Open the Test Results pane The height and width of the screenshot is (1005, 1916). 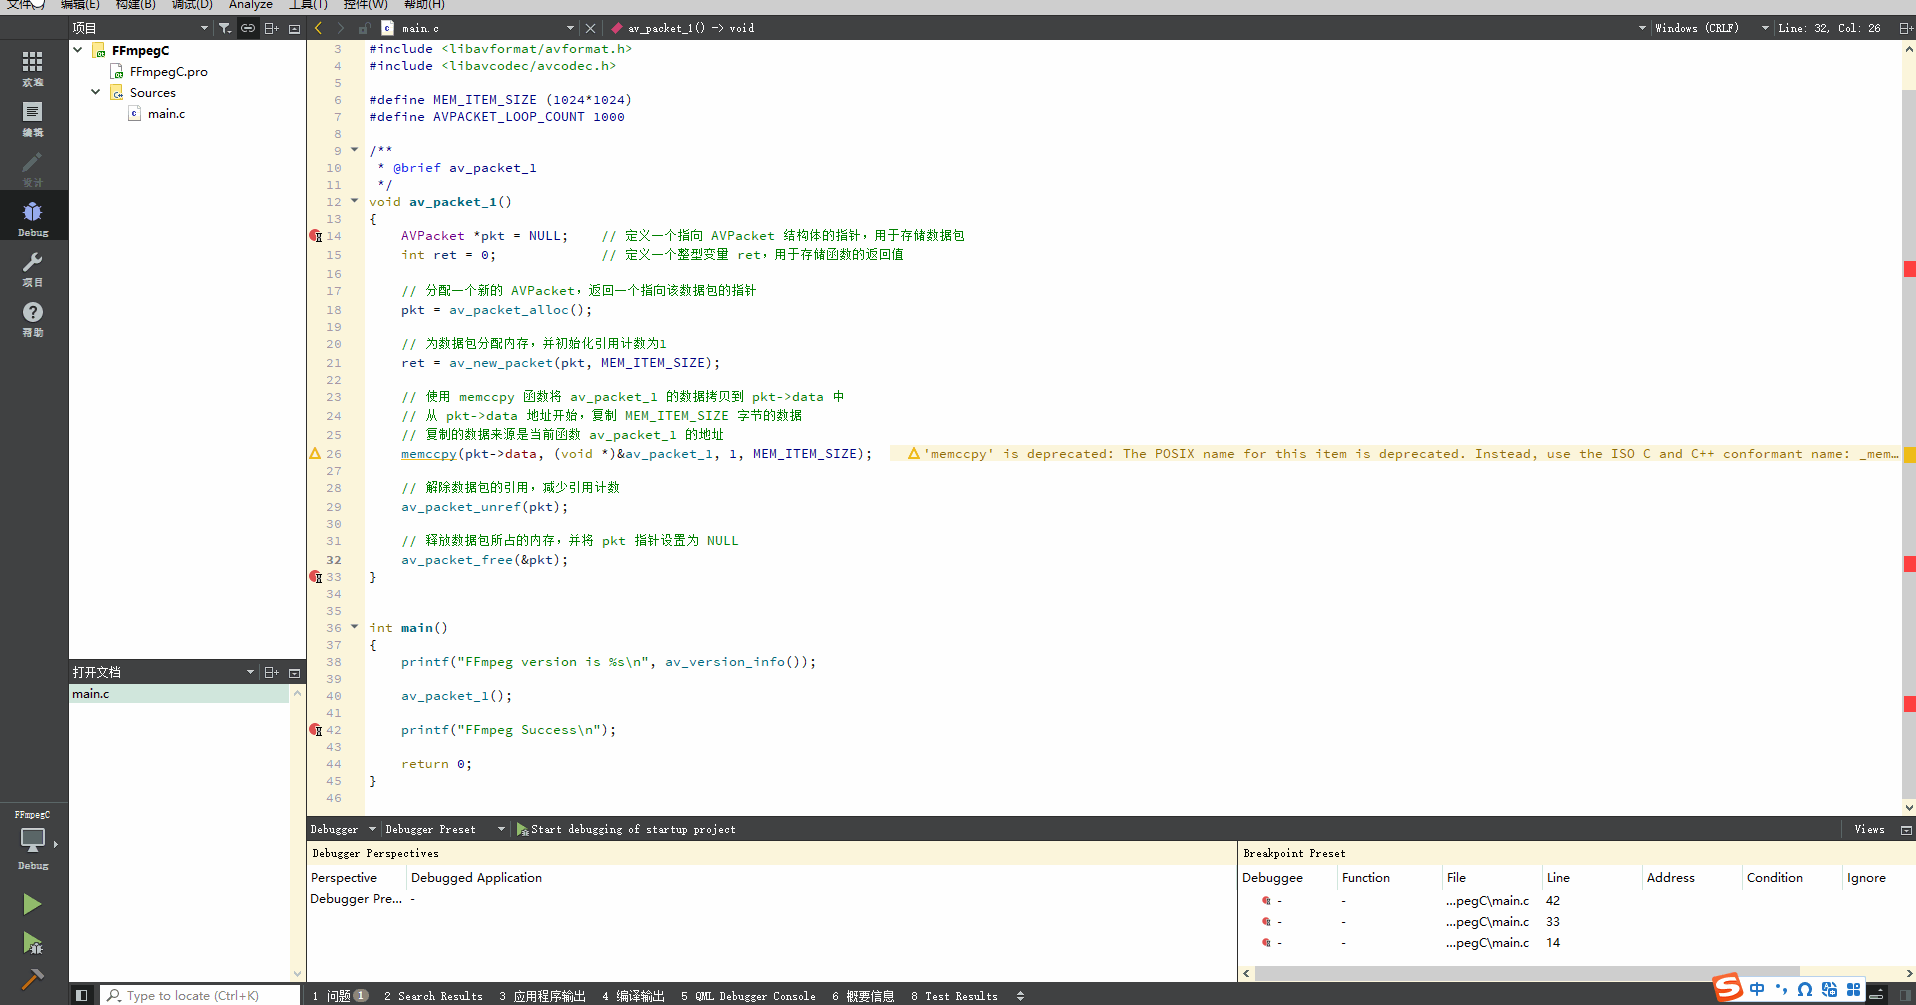[954, 995]
